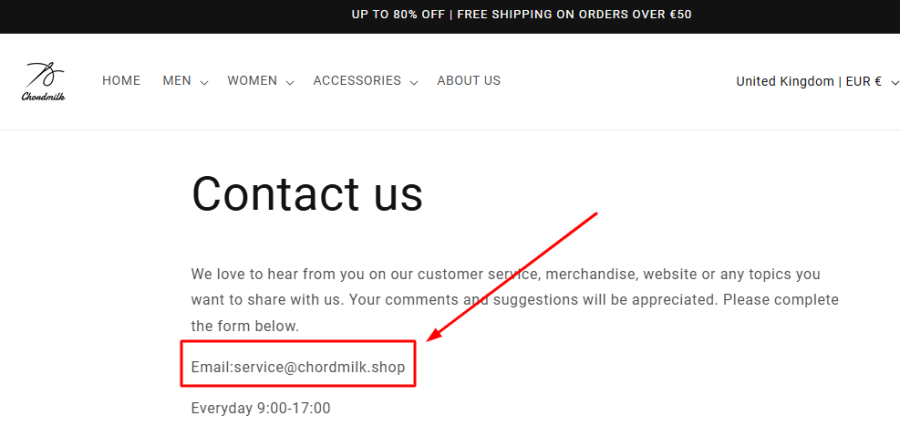Click the Chordmilk script wordmark under logo
900x426 pixels.
[44, 97]
